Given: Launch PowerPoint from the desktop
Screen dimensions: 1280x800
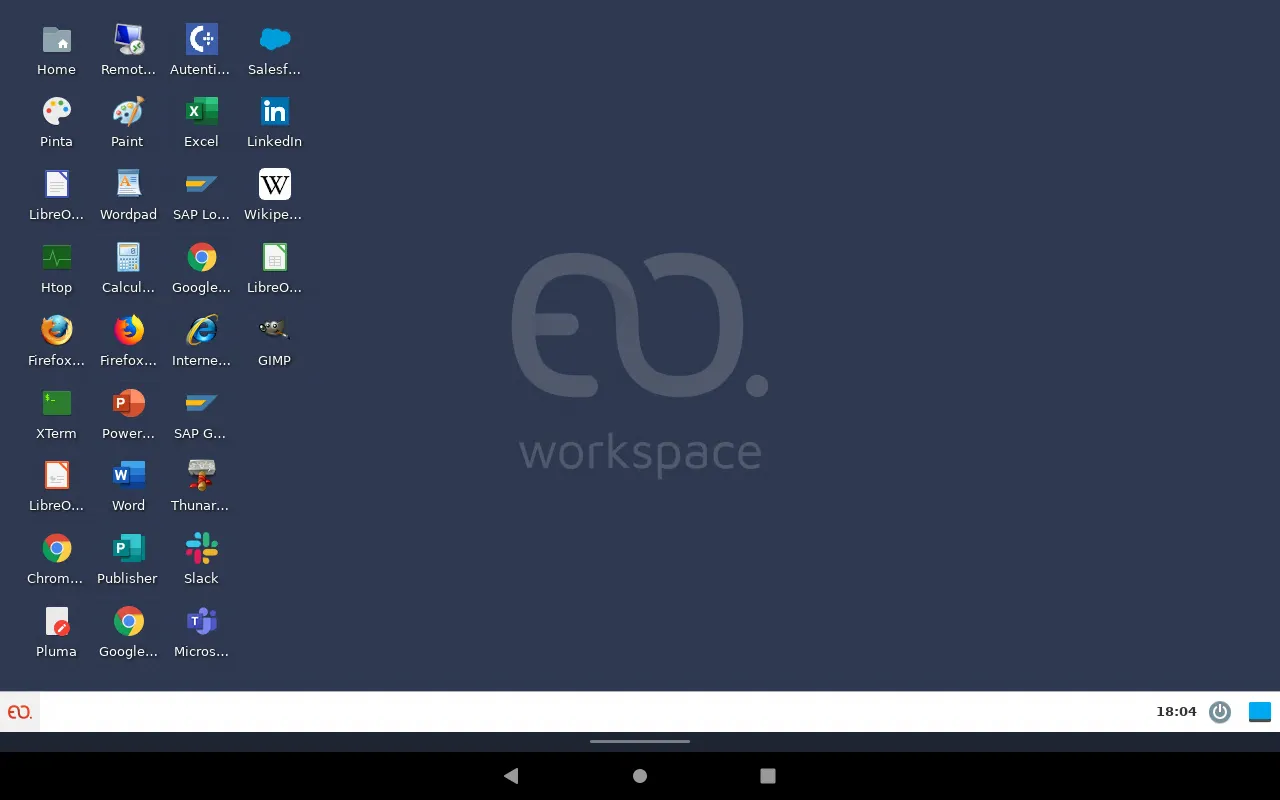Looking at the screenshot, I should click(x=128, y=404).
